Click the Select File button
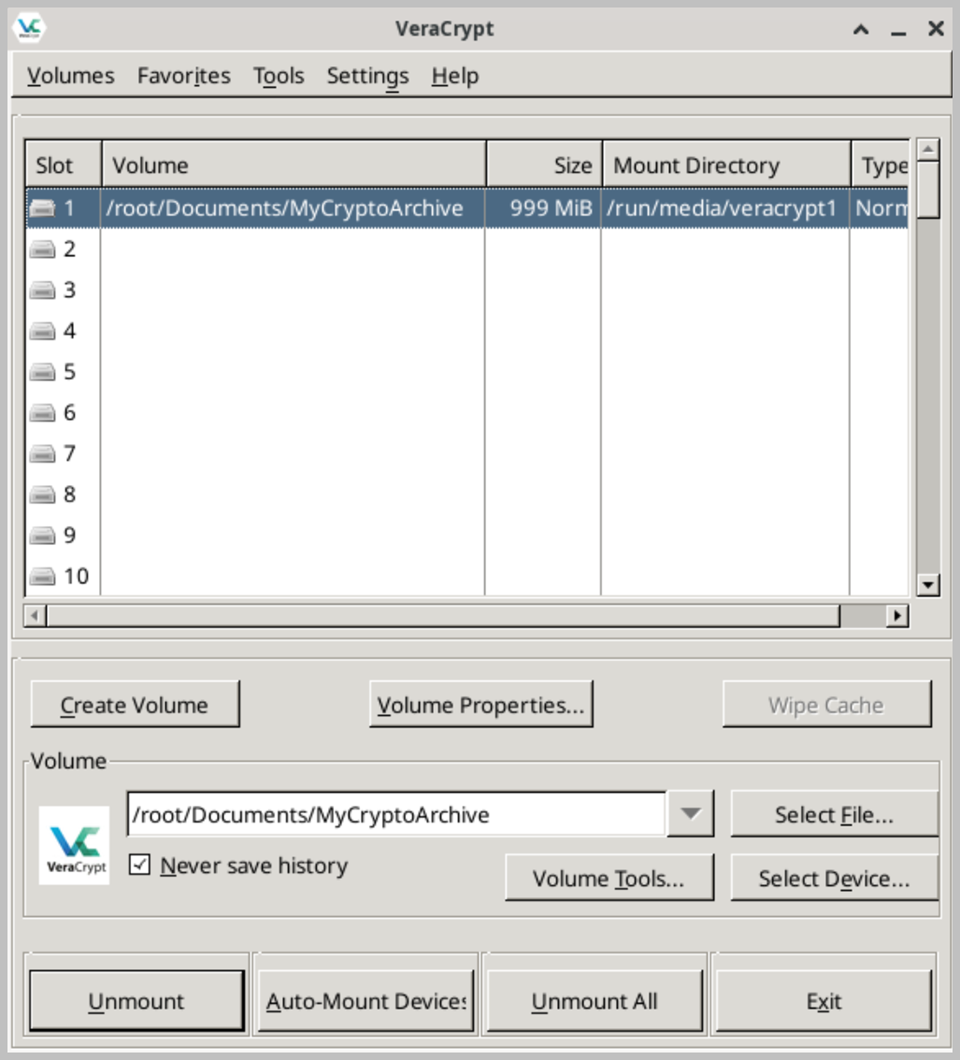Screen dimensions: 960x1060 point(834,815)
